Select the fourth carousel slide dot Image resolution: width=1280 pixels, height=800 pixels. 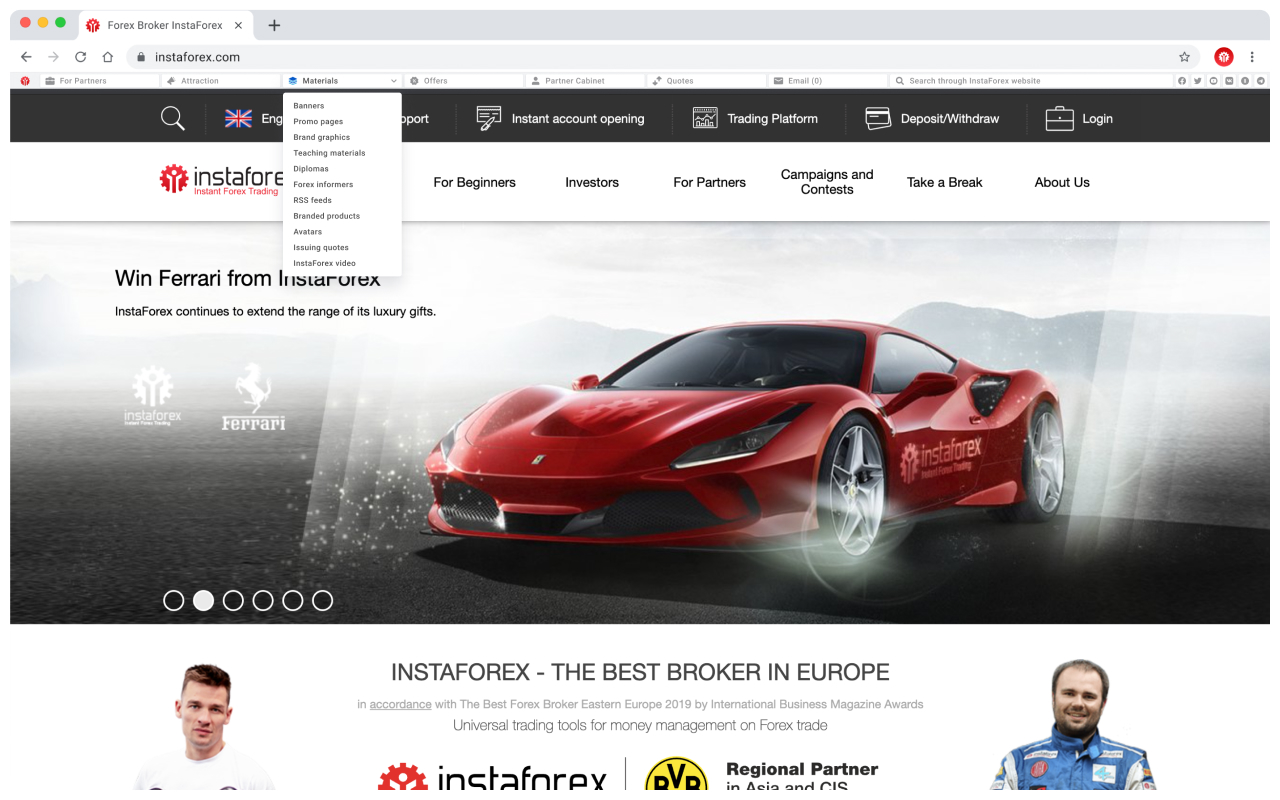click(263, 600)
